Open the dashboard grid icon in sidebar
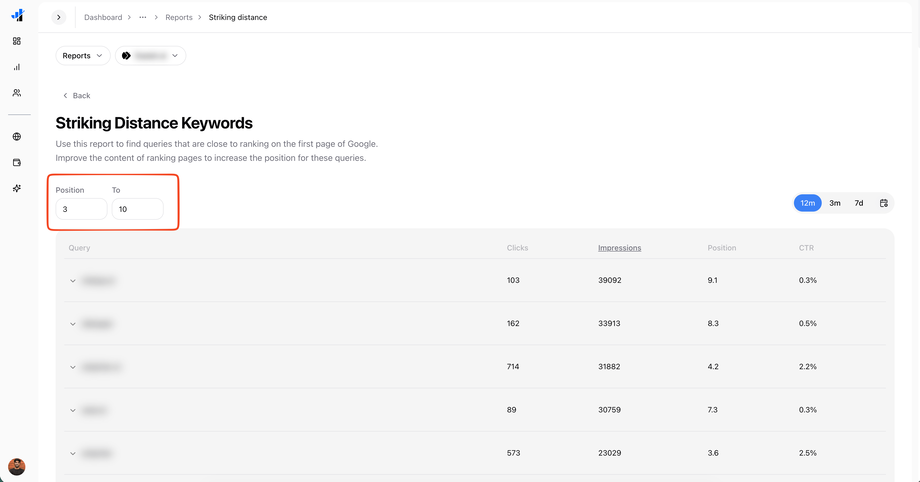This screenshot has height=482, width=920. click(x=17, y=41)
